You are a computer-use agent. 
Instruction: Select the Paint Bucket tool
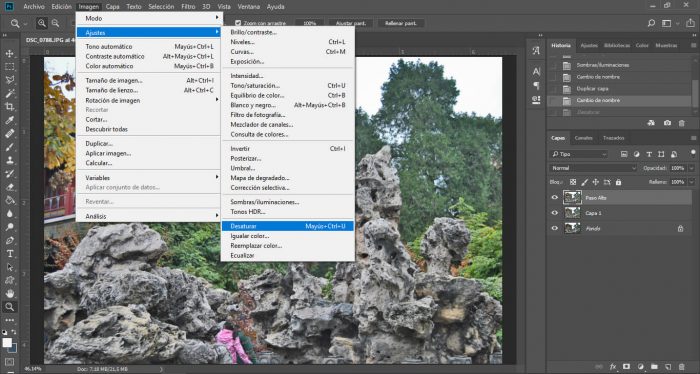point(9,200)
